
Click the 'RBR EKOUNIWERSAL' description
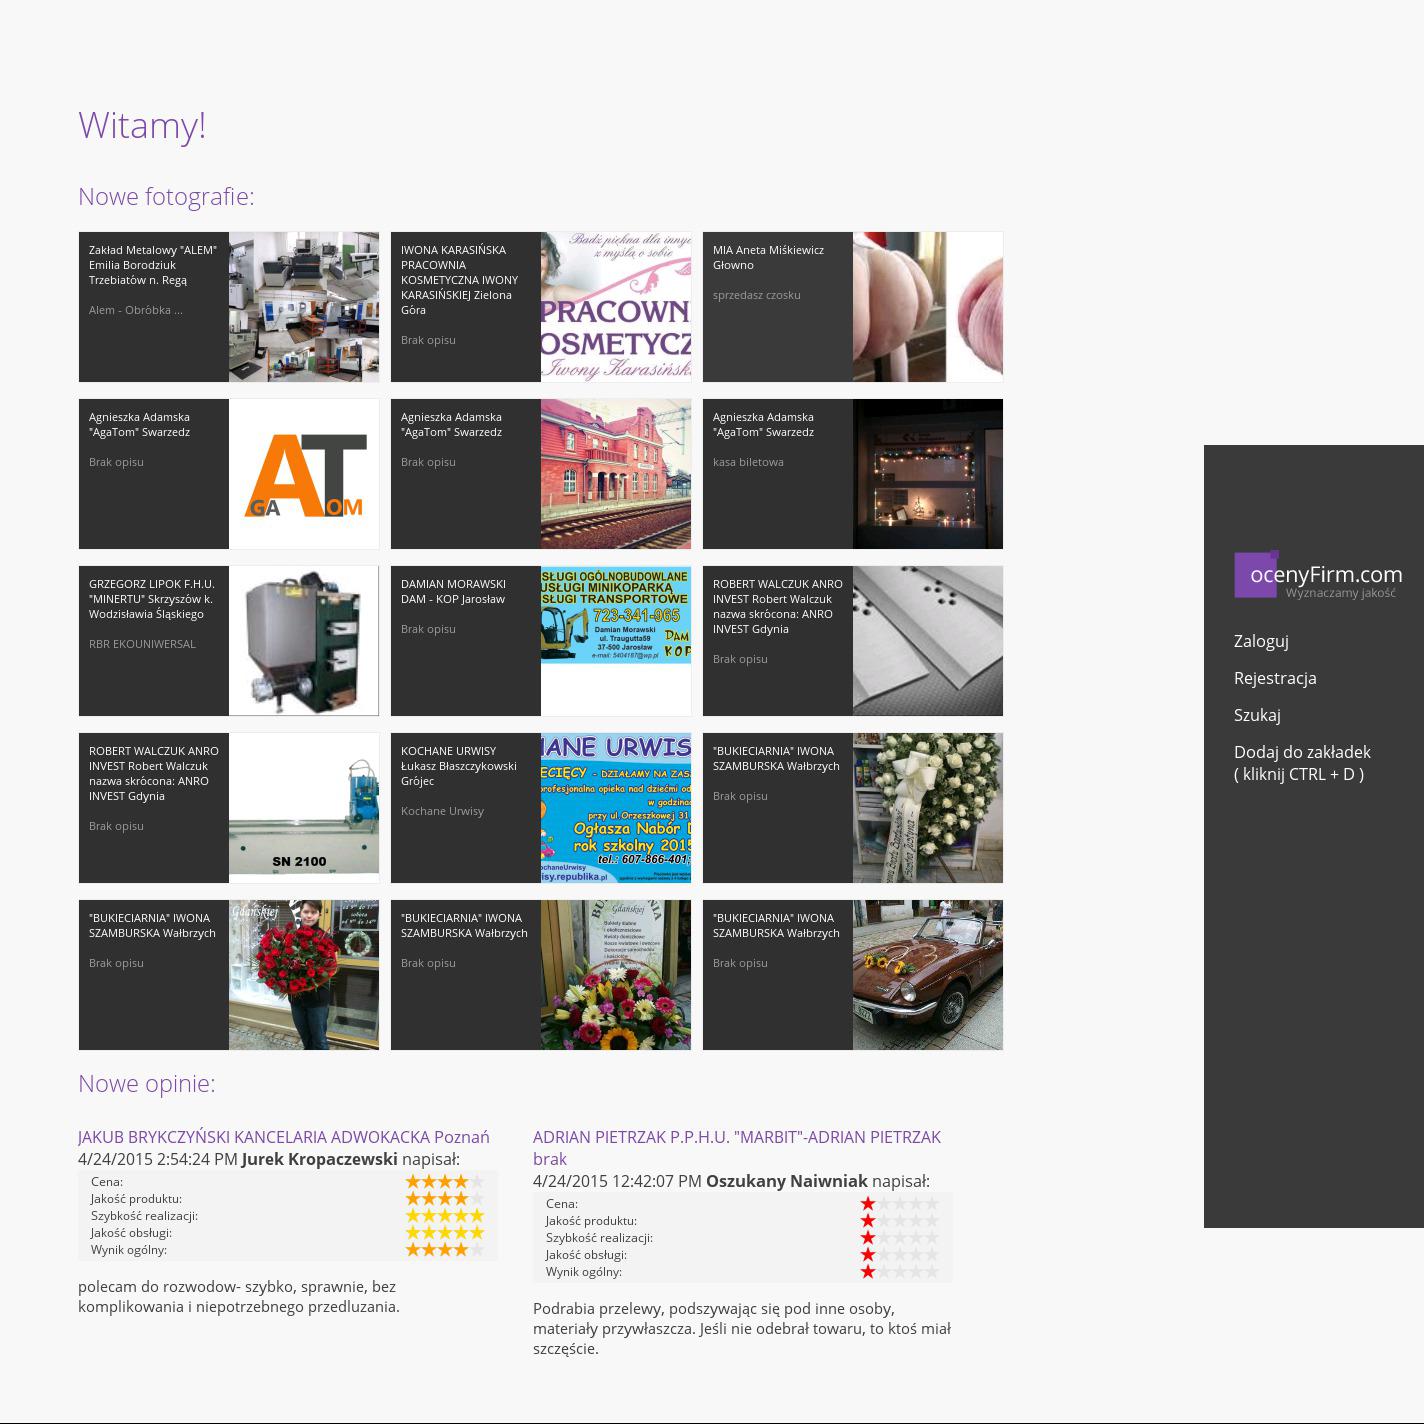click(x=142, y=644)
